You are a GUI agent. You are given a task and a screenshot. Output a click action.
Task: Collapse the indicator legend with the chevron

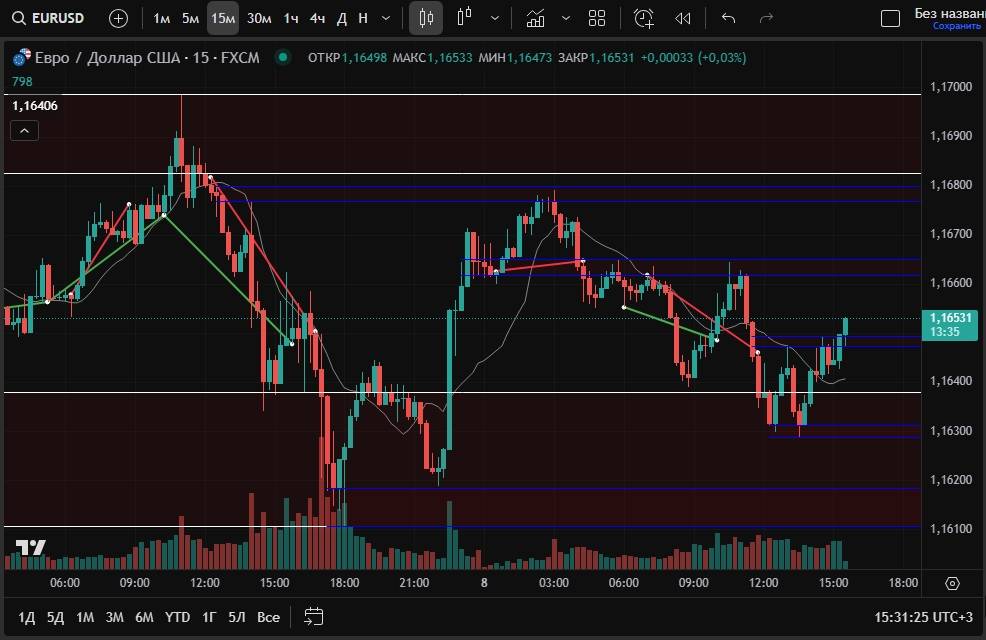pos(24,130)
